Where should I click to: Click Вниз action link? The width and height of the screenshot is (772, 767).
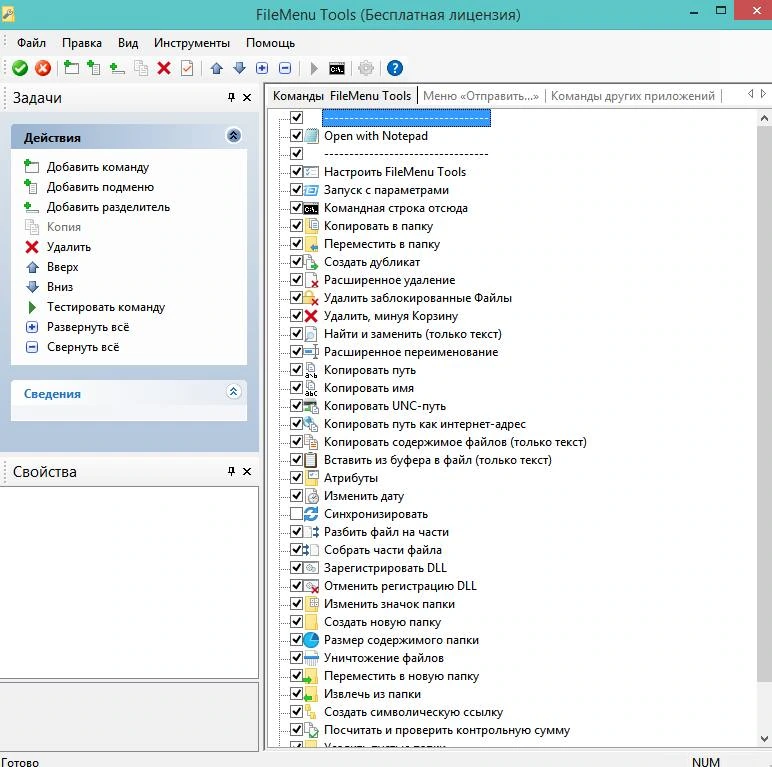[60, 287]
